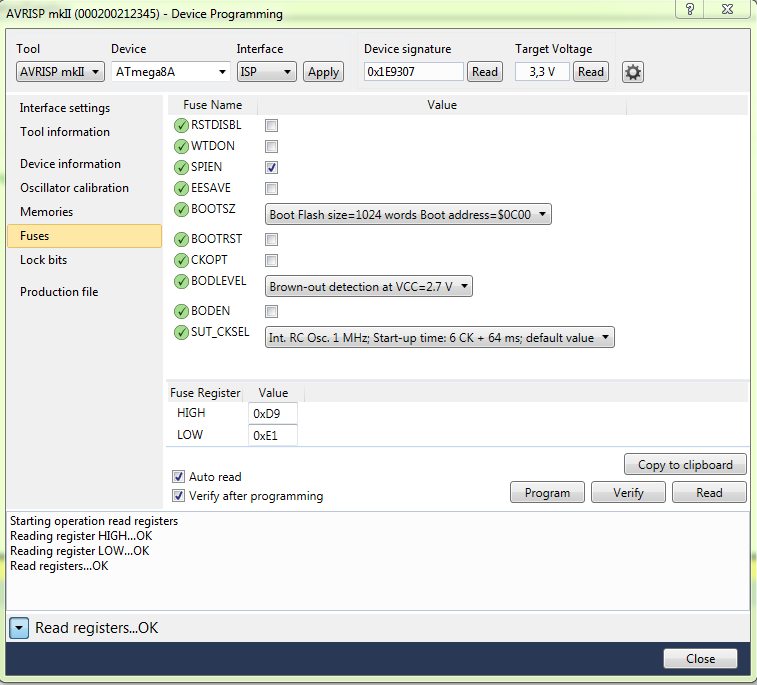Enable the CKOPT fuse checkbox
The image size is (757, 685).
click(x=271, y=261)
